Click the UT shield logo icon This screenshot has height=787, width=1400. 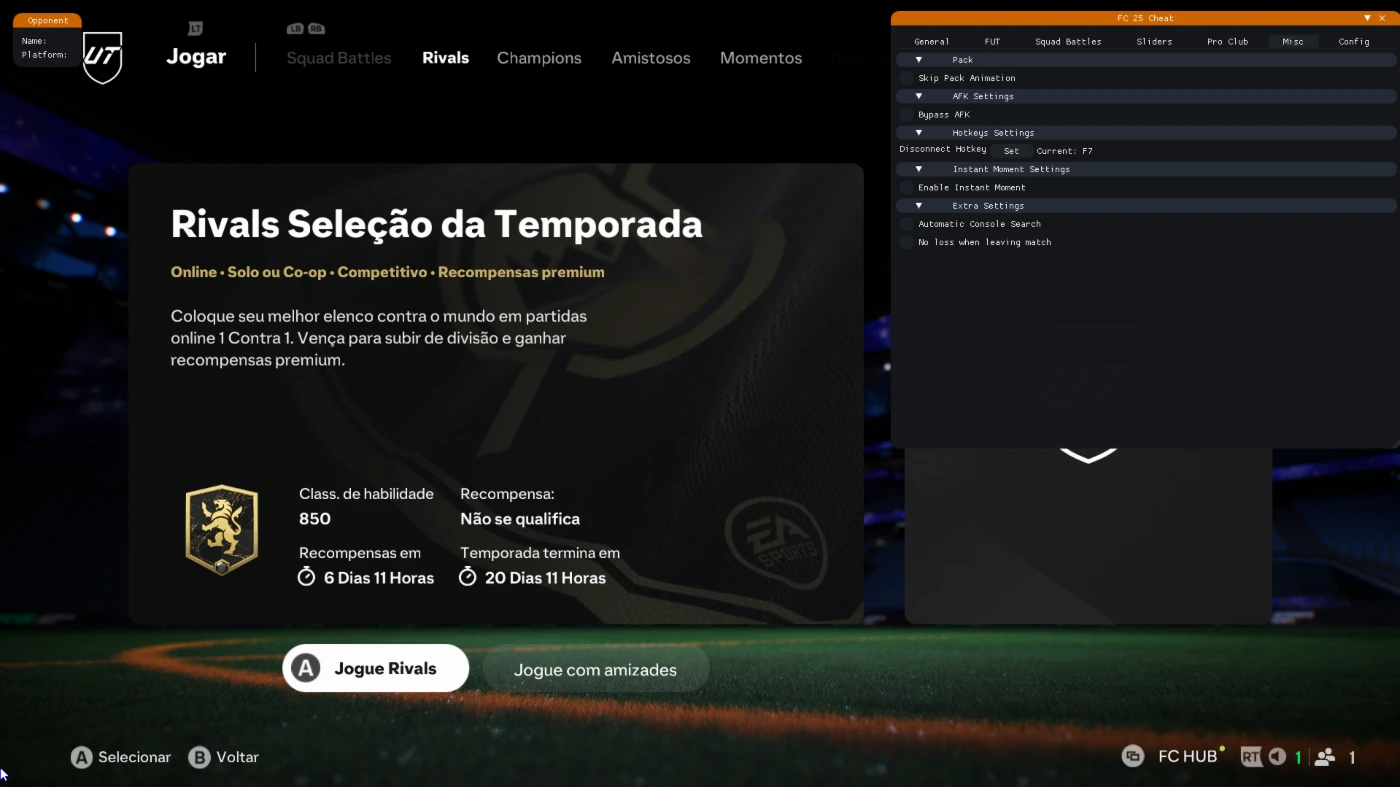pos(102,58)
